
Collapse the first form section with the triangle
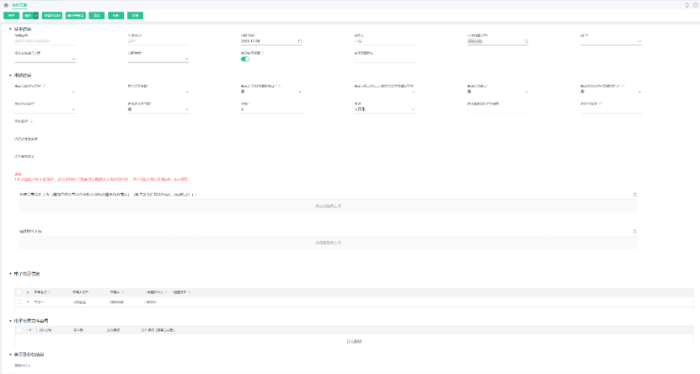click(x=10, y=29)
